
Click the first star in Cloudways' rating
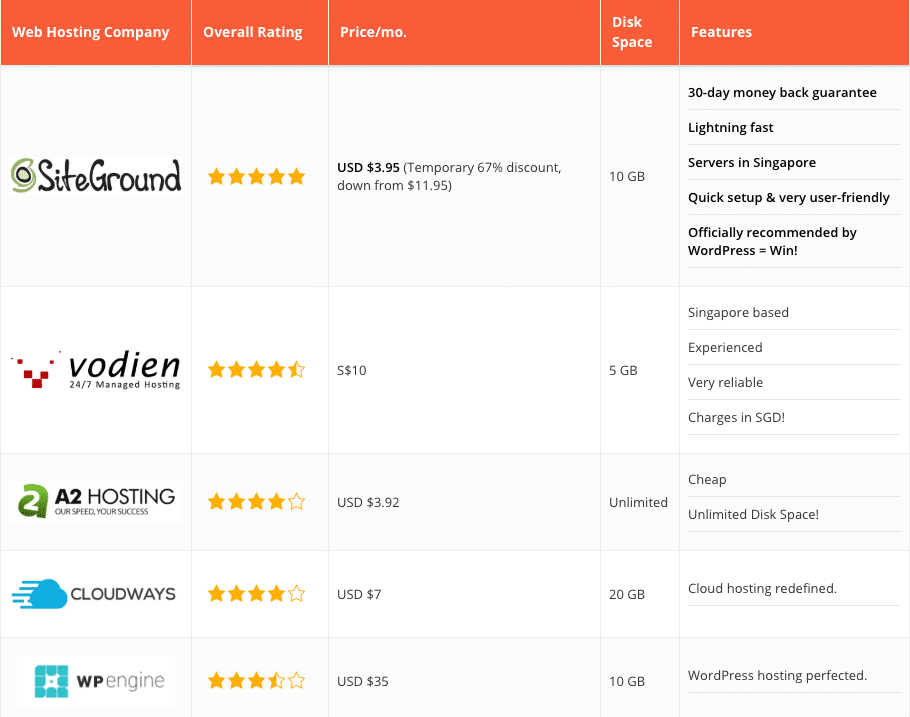click(x=217, y=593)
